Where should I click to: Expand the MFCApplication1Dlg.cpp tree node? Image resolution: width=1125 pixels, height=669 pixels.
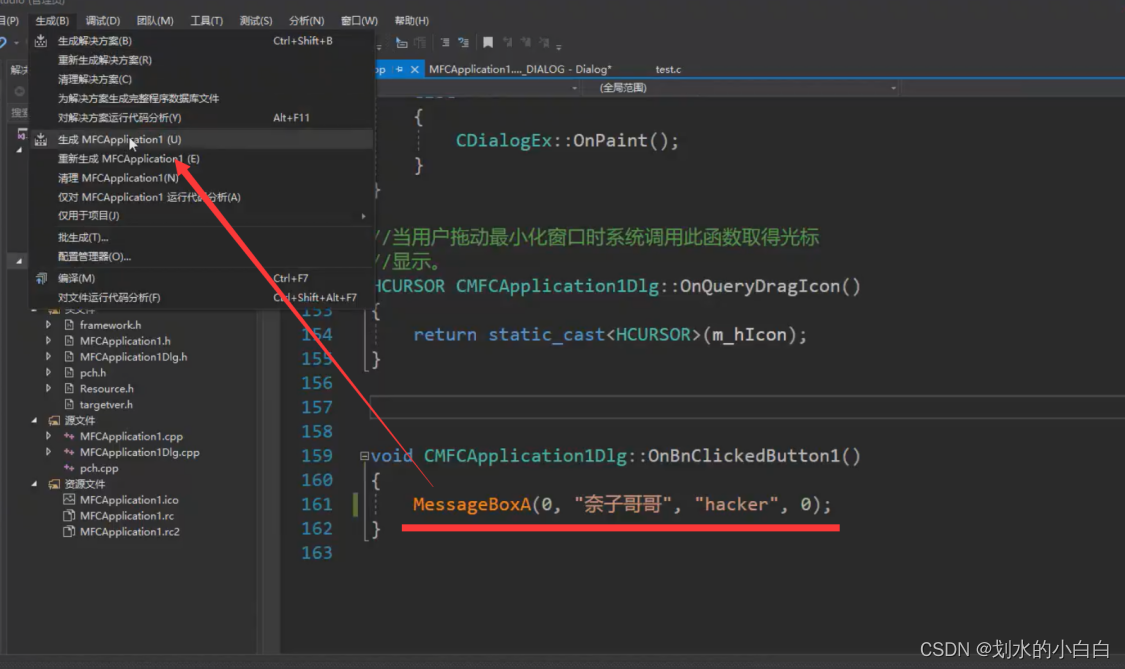pos(48,452)
